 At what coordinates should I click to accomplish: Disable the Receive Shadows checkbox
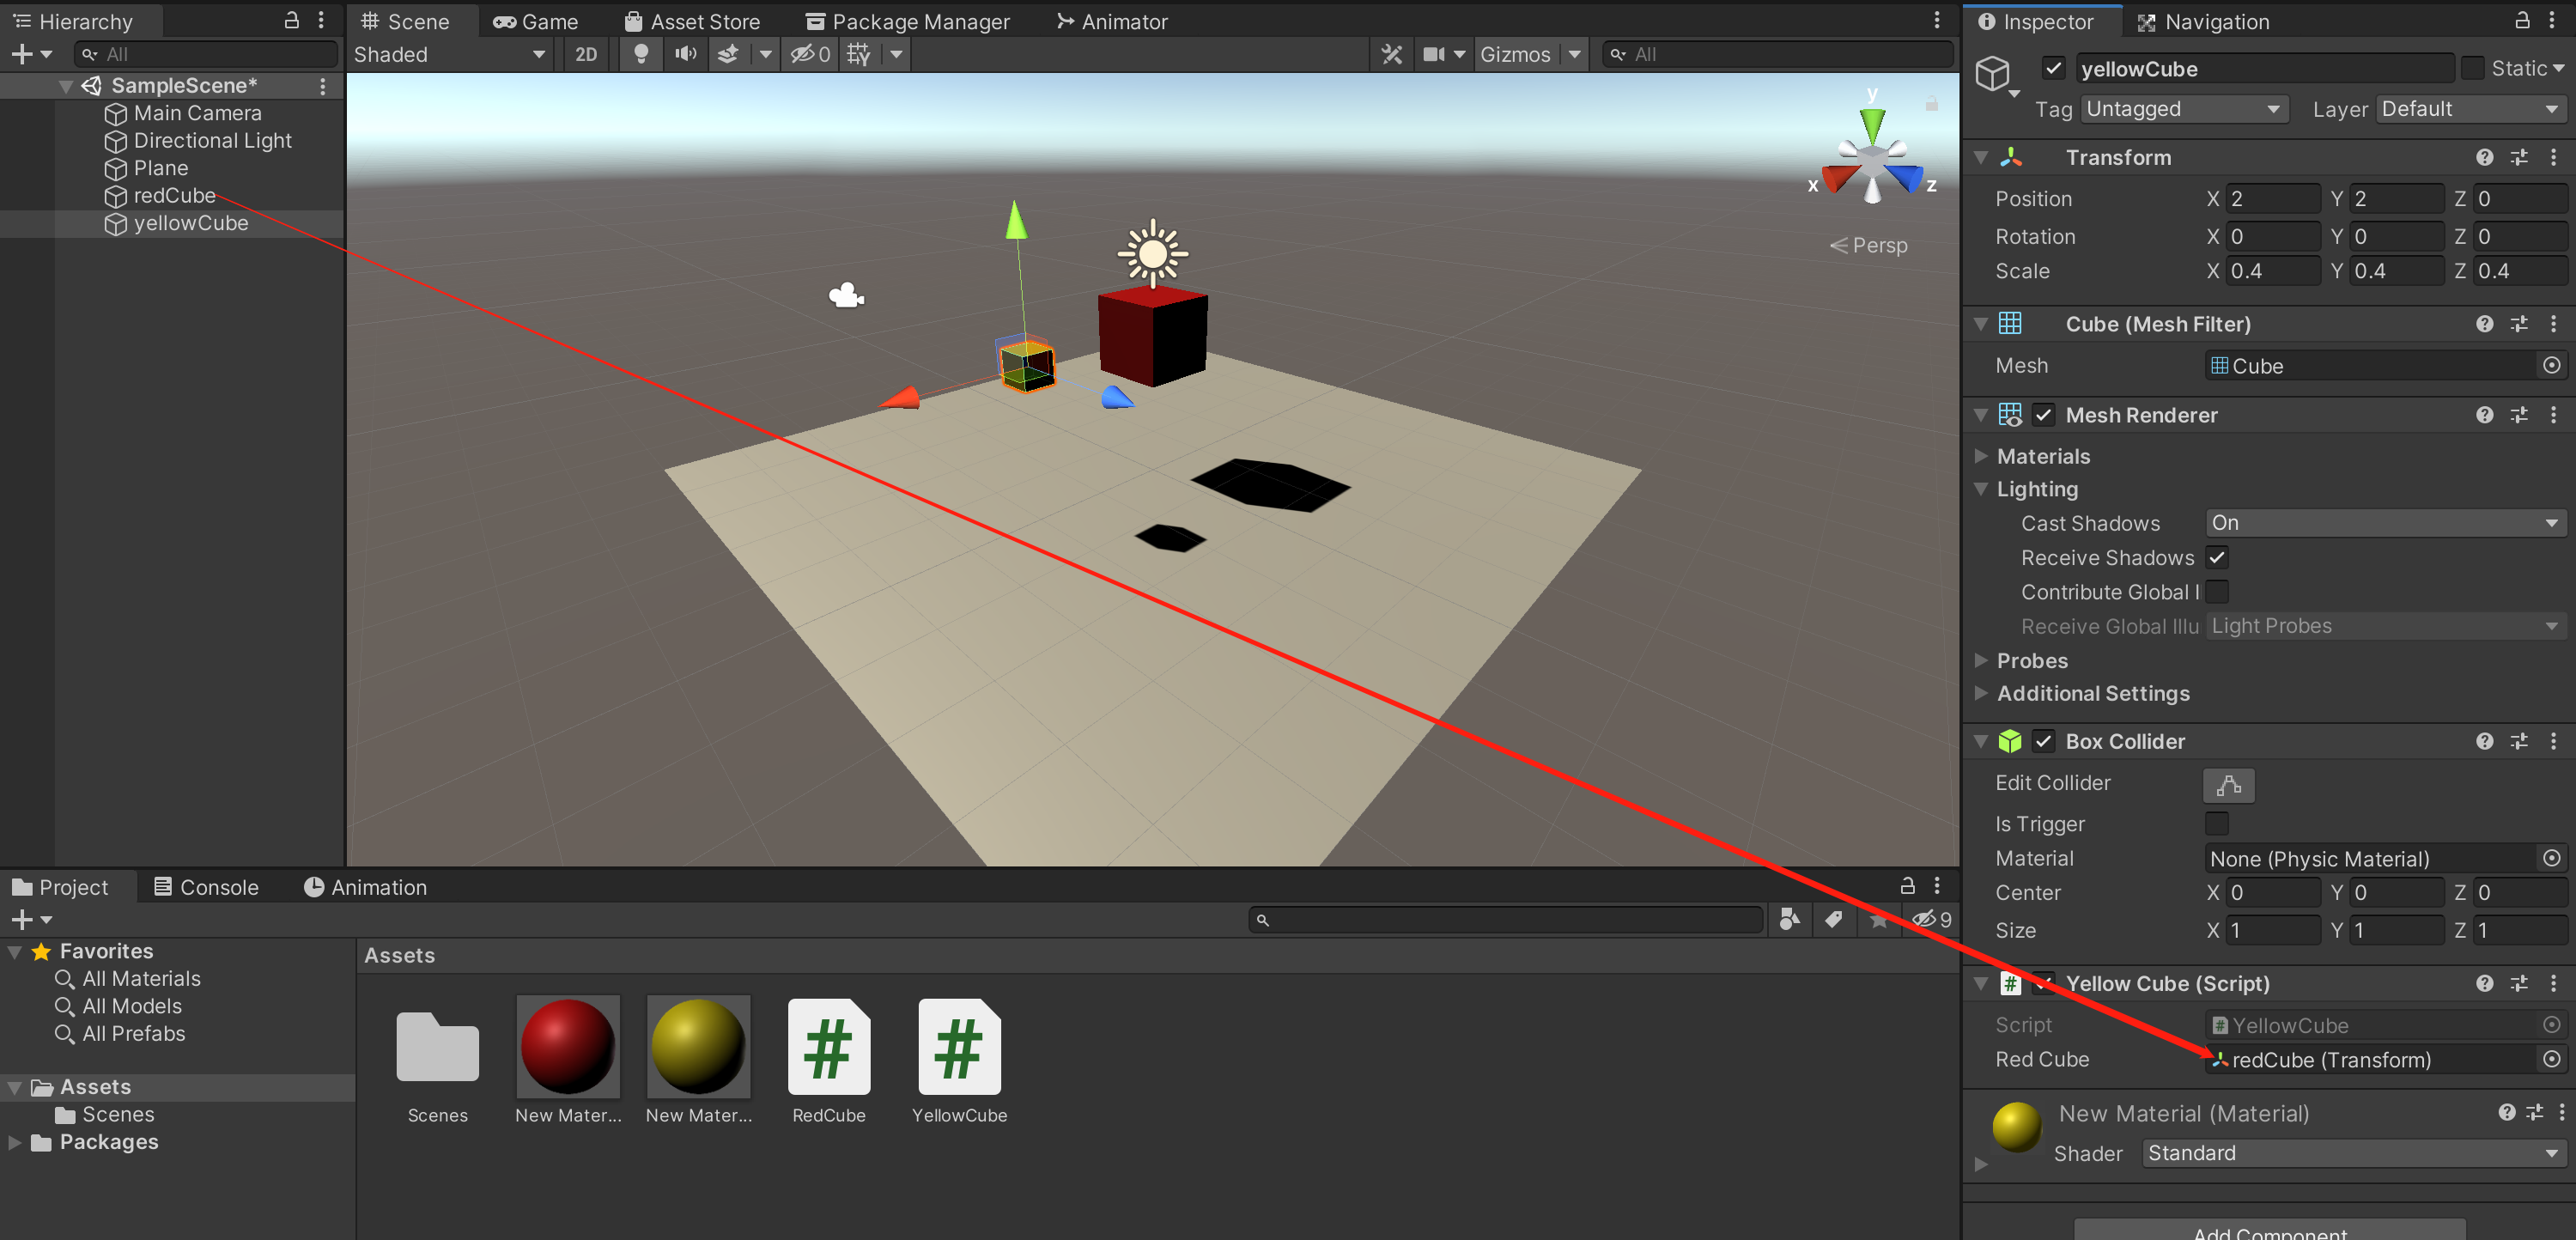click(x=2216, y=558)
